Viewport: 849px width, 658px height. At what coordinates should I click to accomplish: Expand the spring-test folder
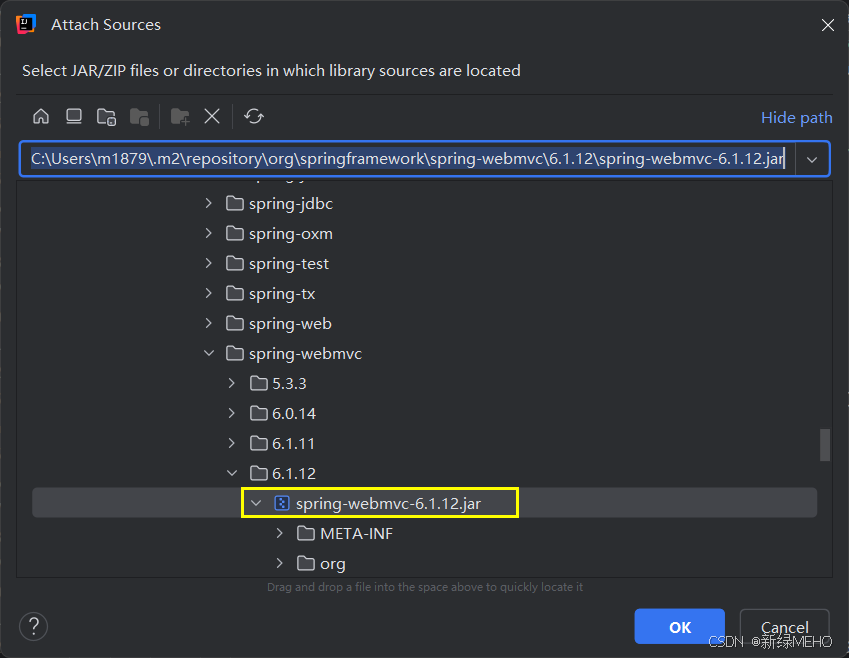tap(209, 263)
